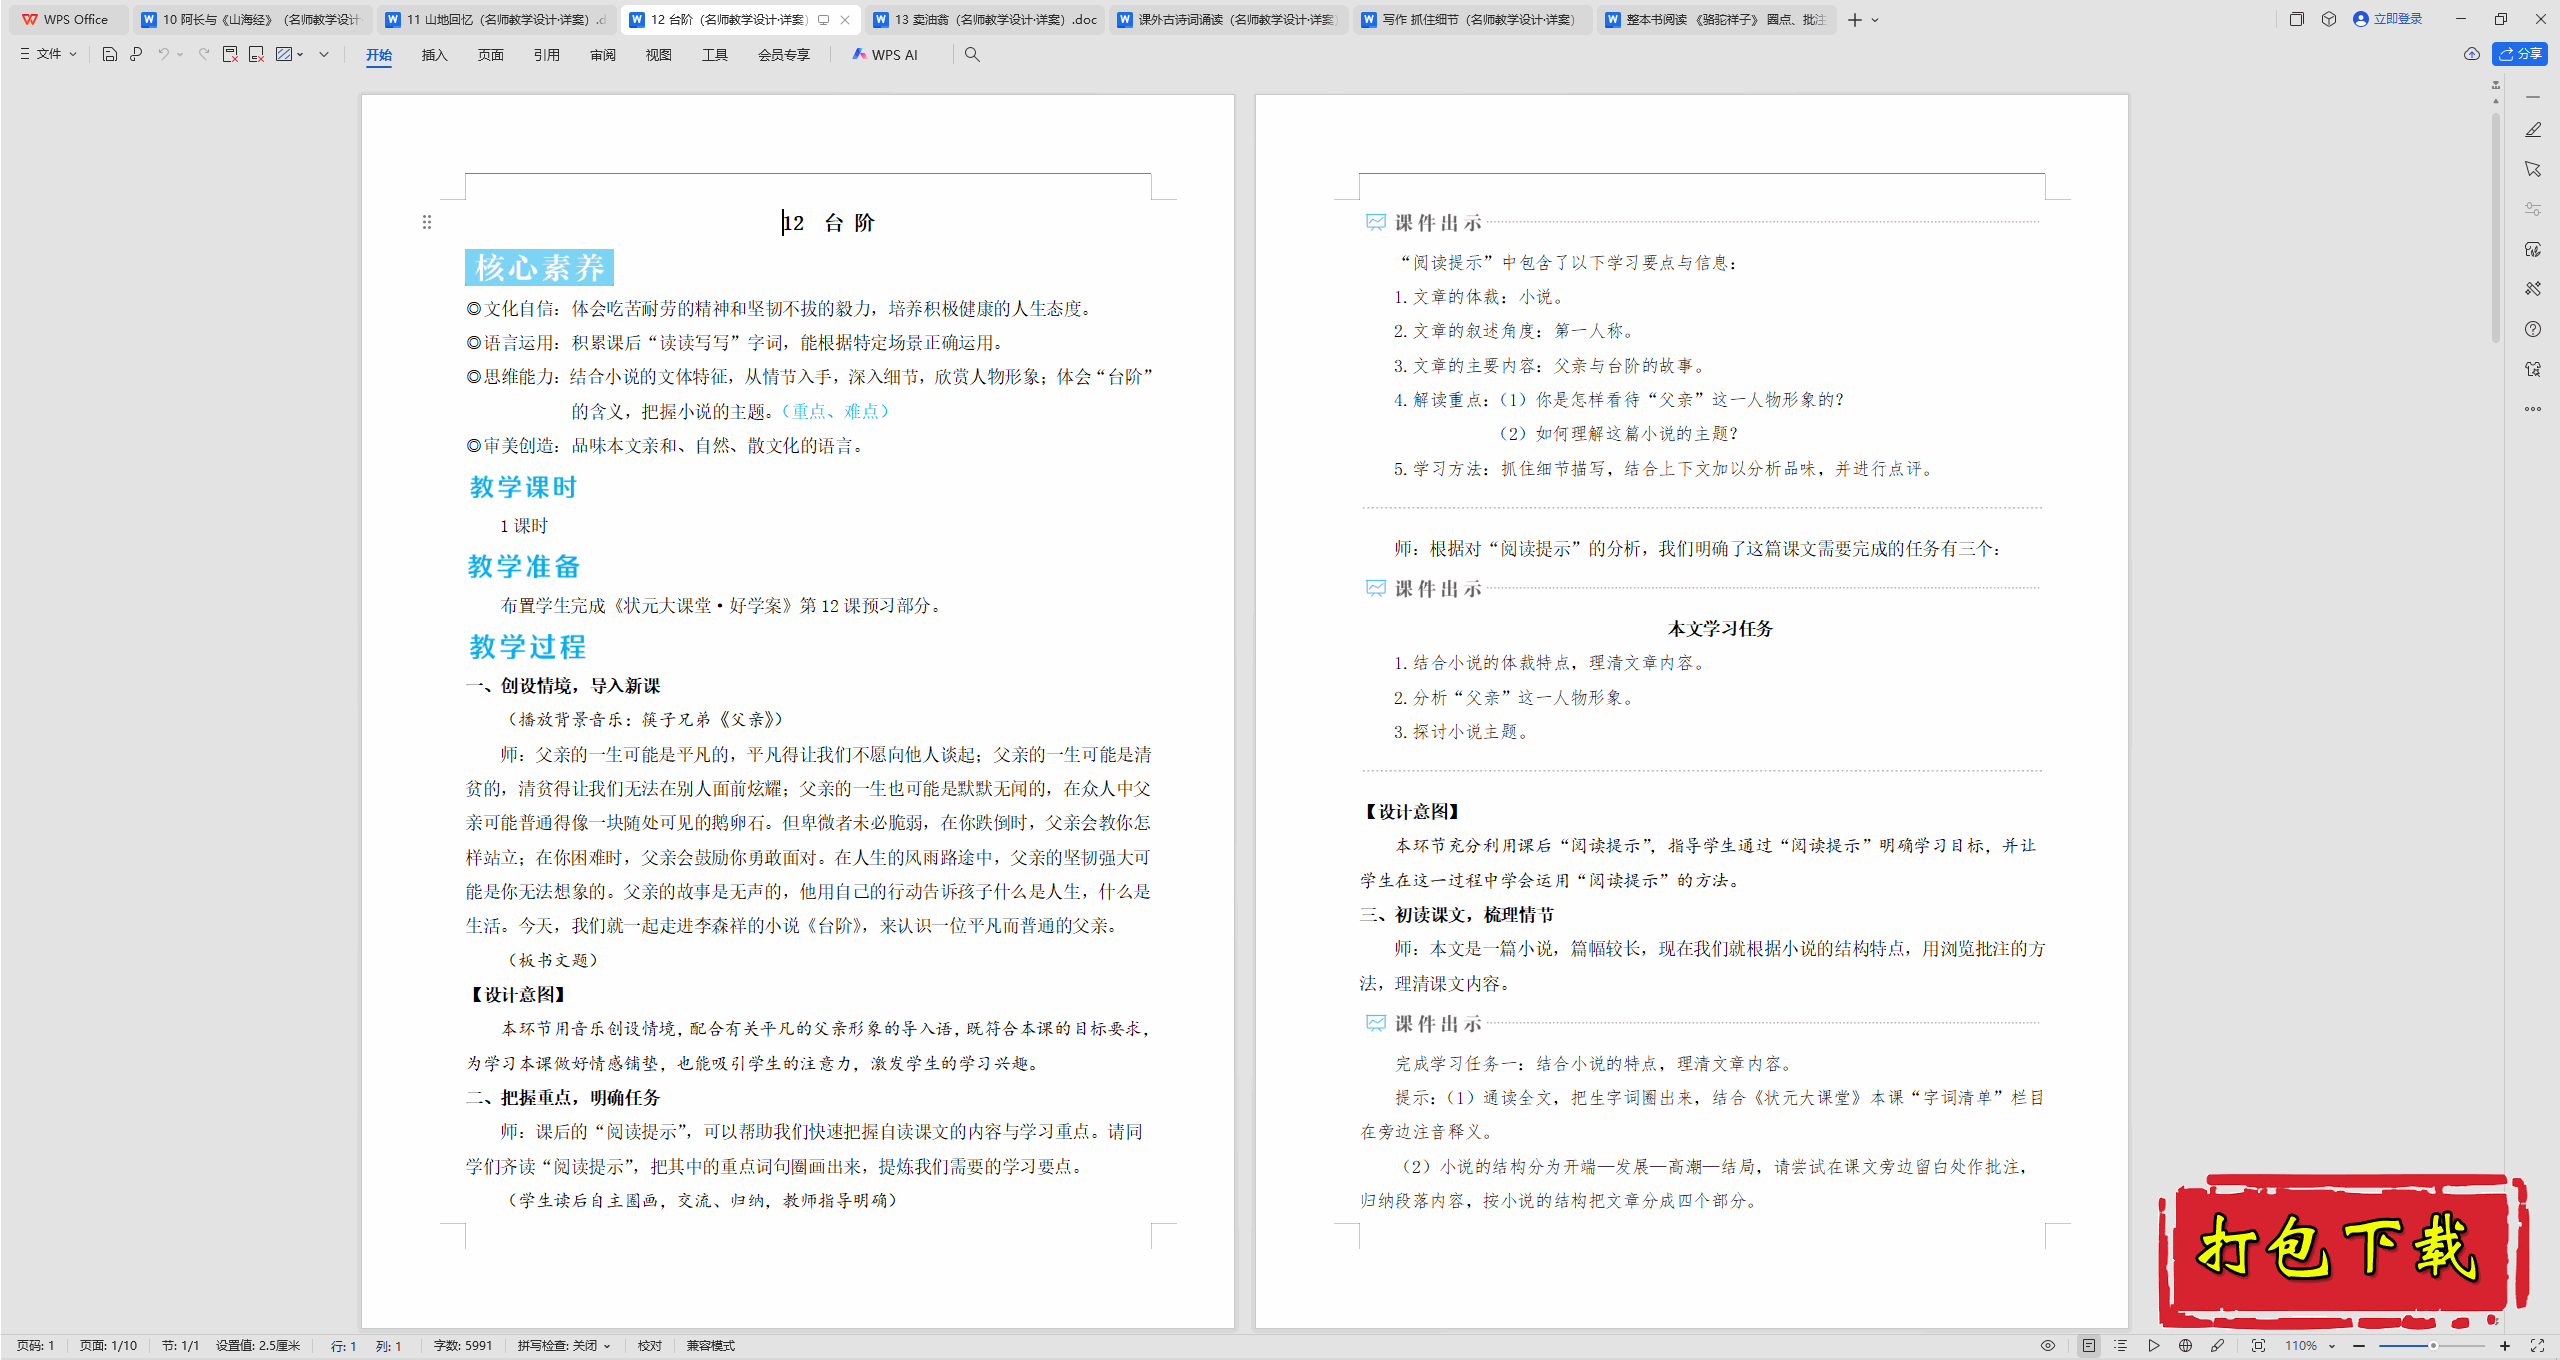Click the Save icon in quick toolbar
2560x1360 pixels.
click(x=110, y=54)
